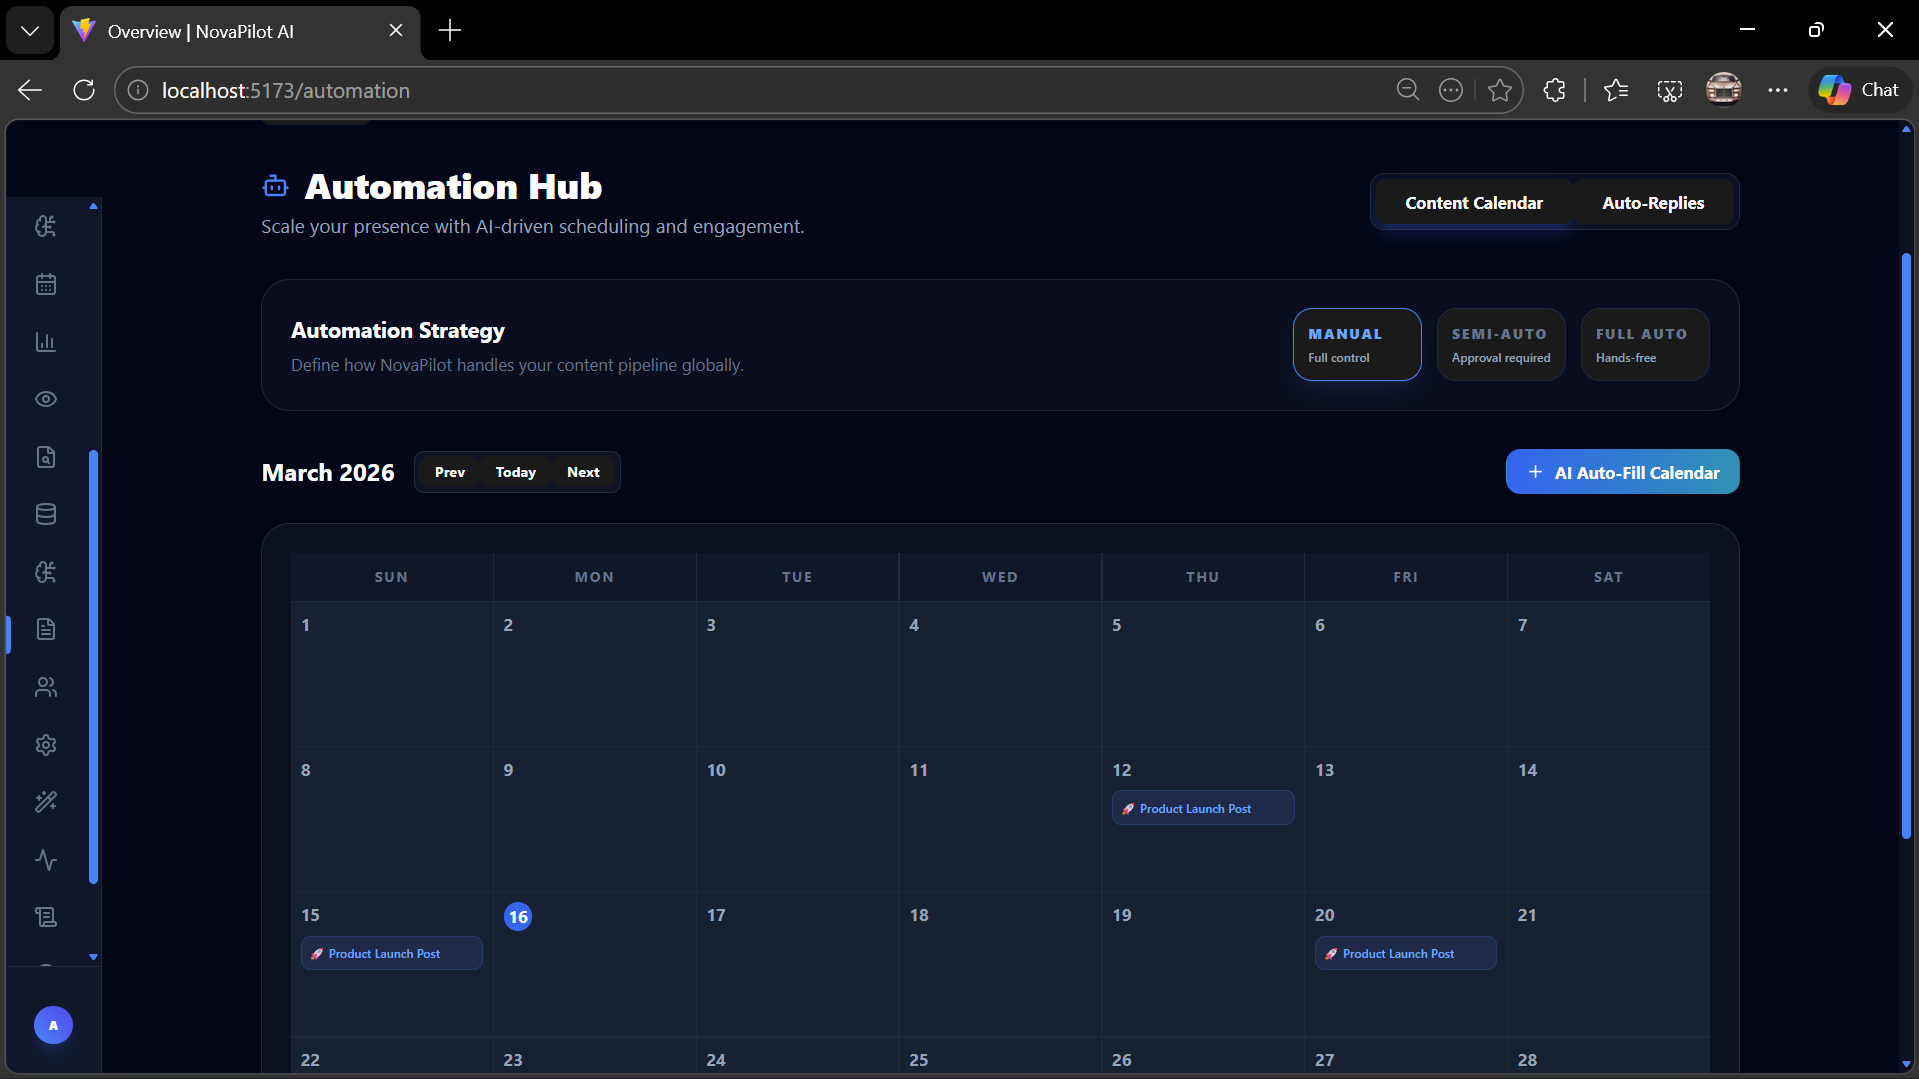1919x1079 pixels.
Task: Select calendar day 18
Action: [1000, 964]
